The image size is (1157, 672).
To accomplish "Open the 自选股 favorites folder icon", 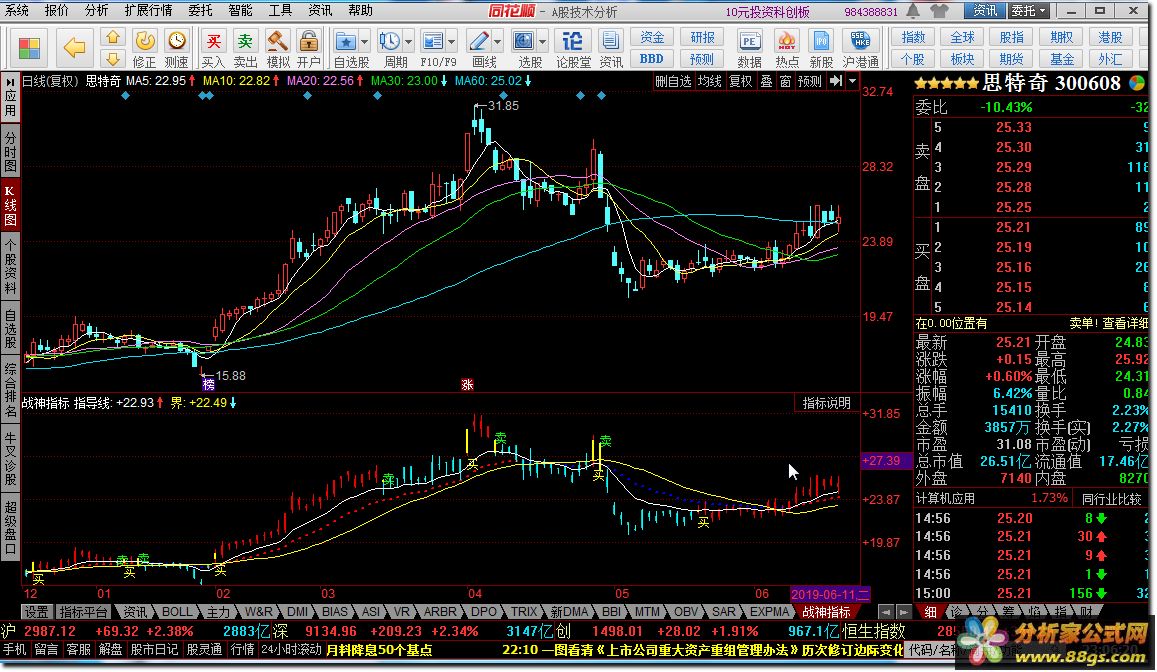I will [345, 41].
